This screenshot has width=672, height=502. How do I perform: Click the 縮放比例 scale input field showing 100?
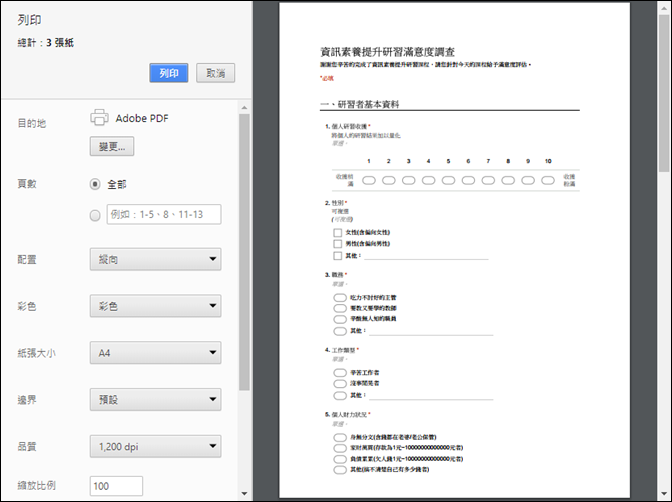click(x=116, y=486)
